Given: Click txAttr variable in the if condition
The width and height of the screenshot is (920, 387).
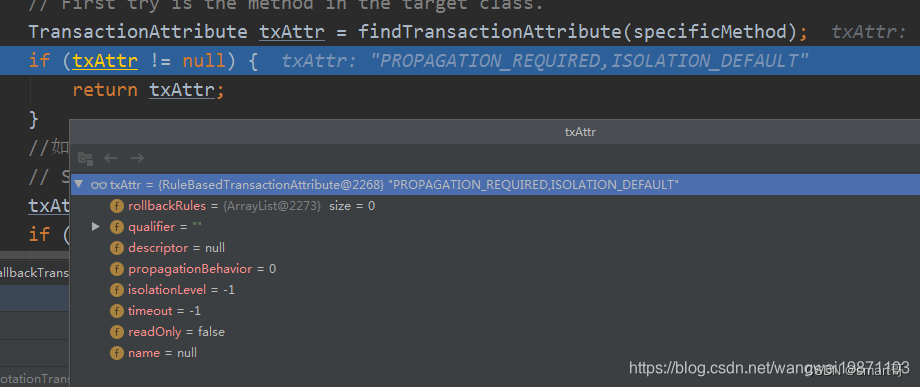Looking at the screenshot, I should 105,61.
